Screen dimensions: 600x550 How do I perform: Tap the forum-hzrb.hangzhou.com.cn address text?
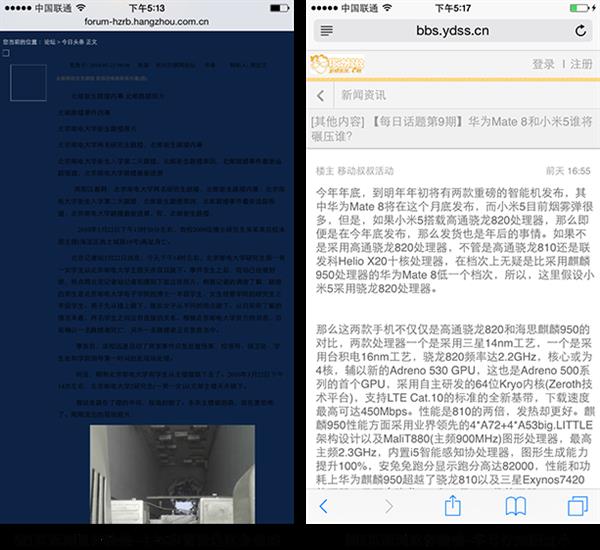(x=147, y=21)
